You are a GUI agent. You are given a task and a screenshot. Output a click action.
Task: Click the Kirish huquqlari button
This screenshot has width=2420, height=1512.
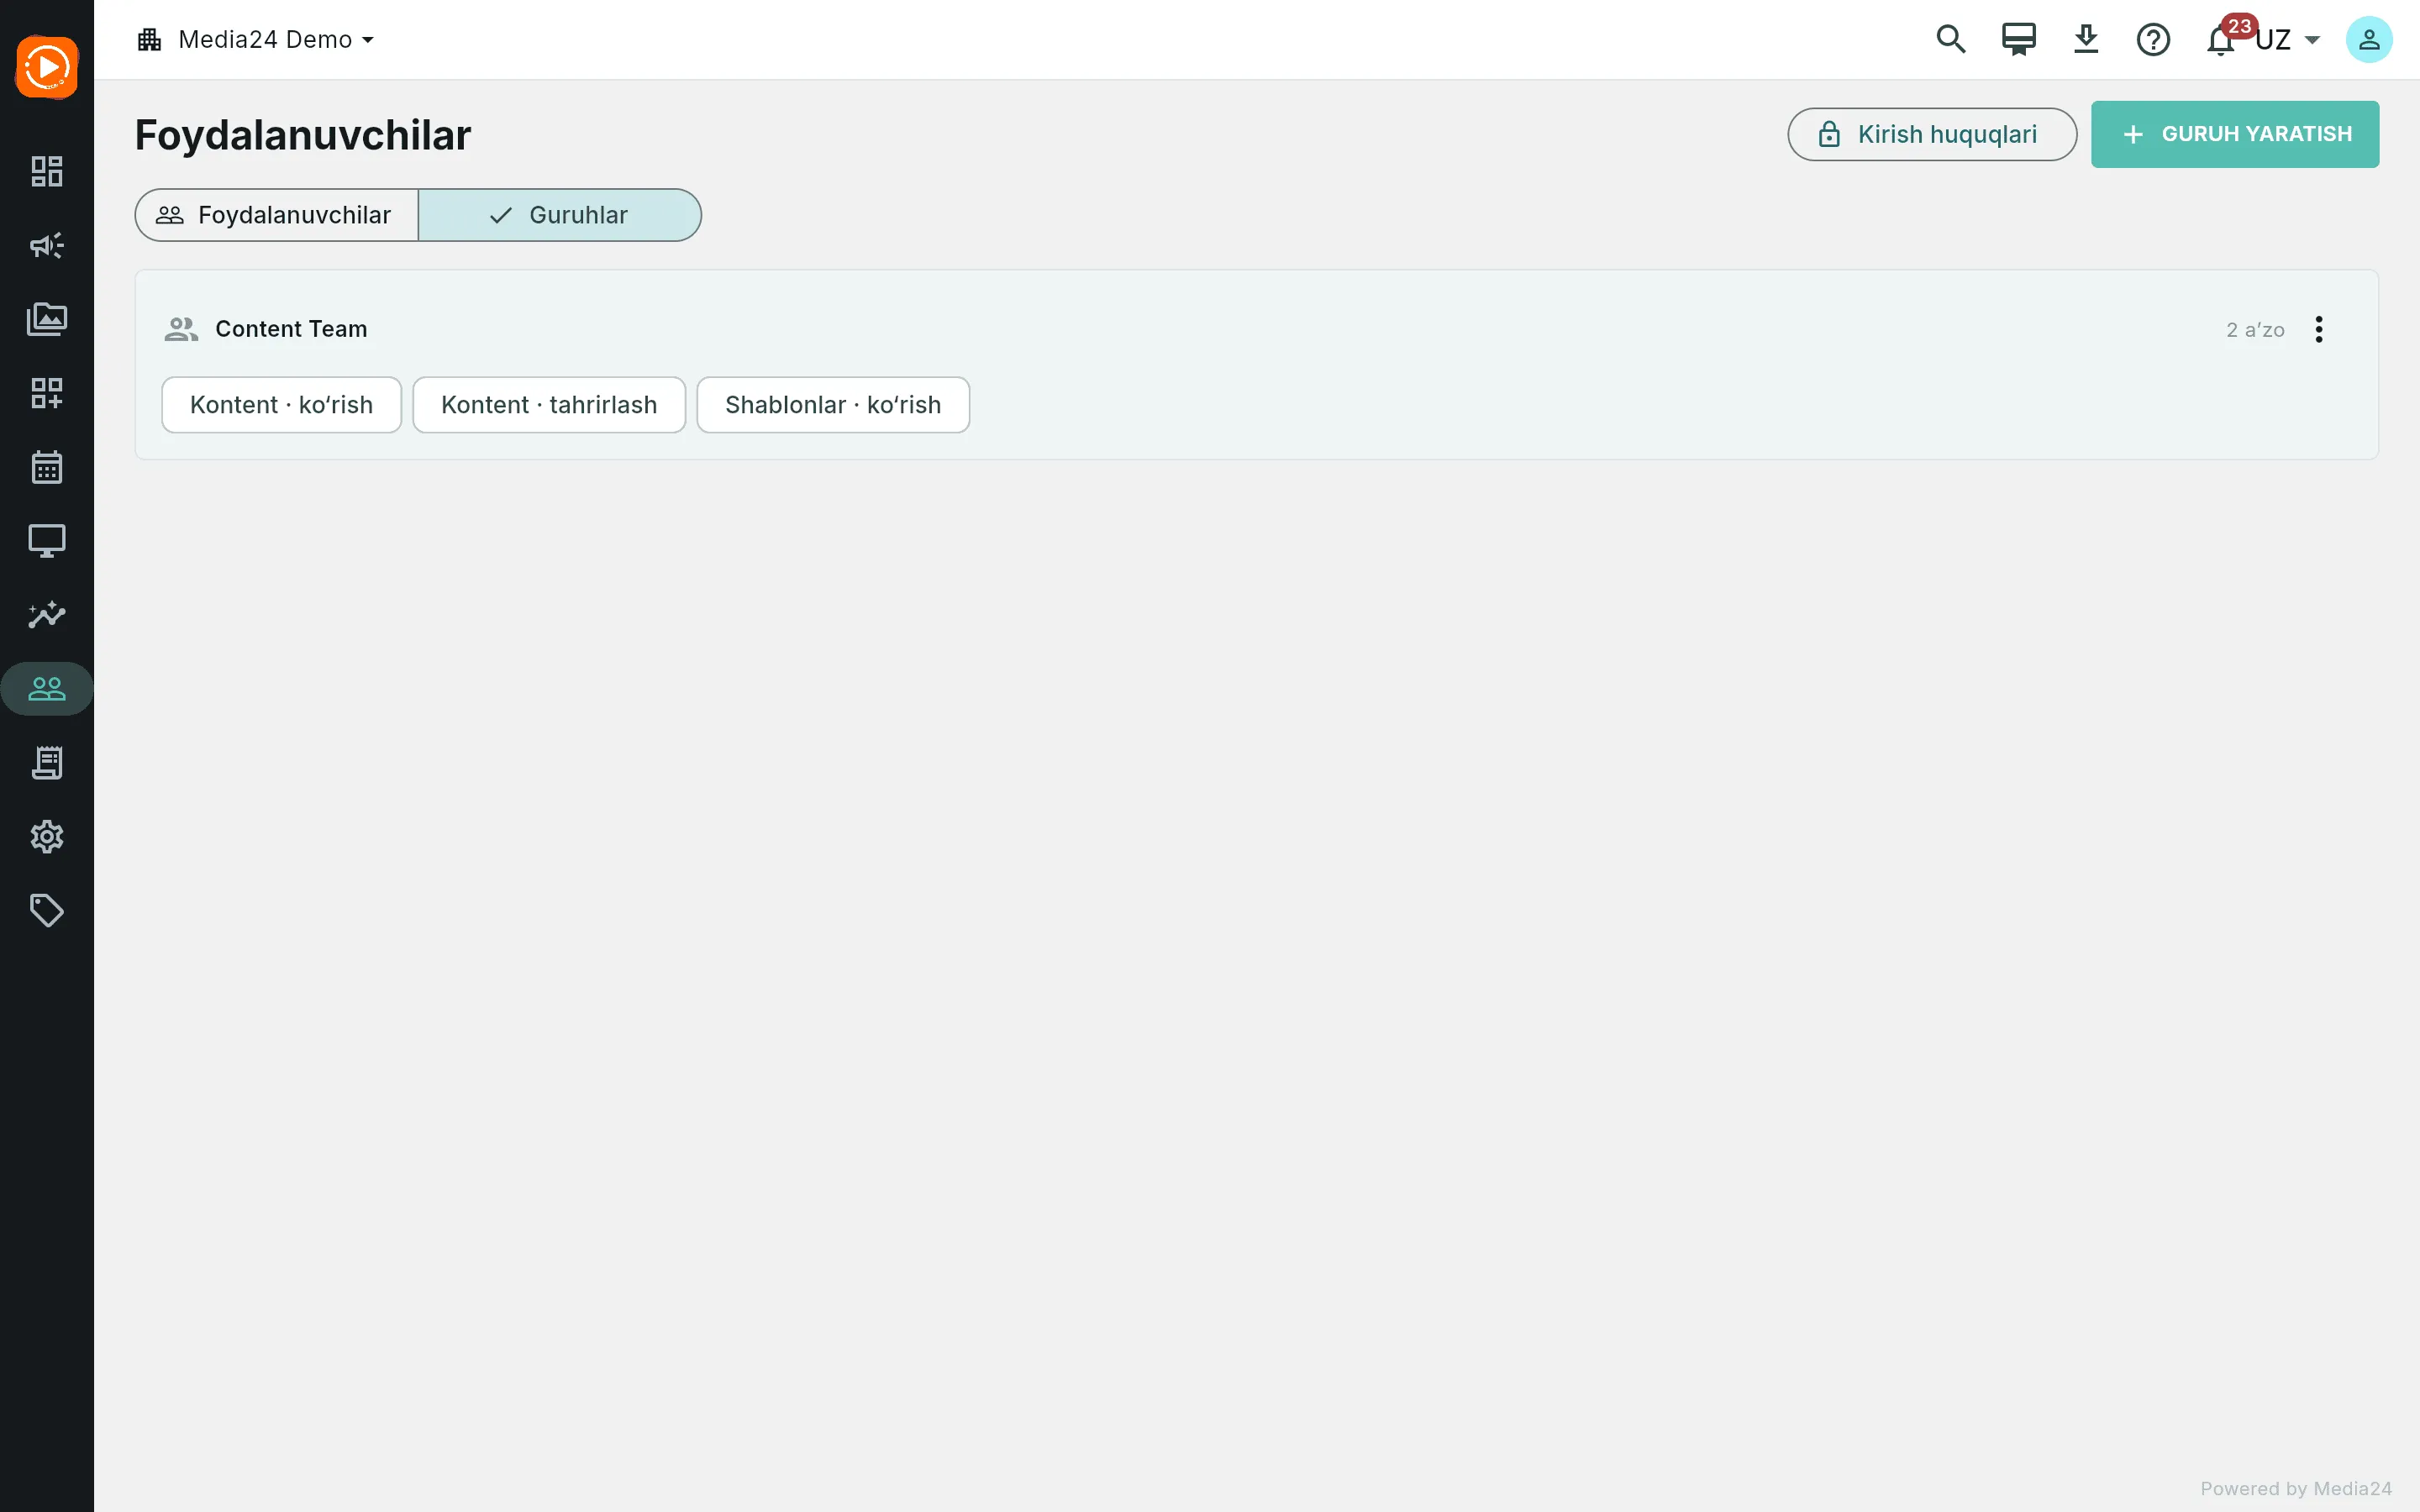click(1932, 134)
